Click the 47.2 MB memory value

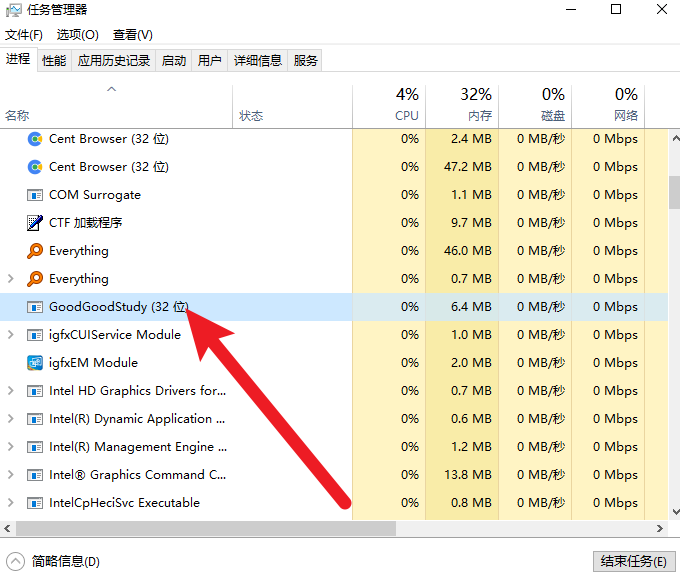click(468, 167)
